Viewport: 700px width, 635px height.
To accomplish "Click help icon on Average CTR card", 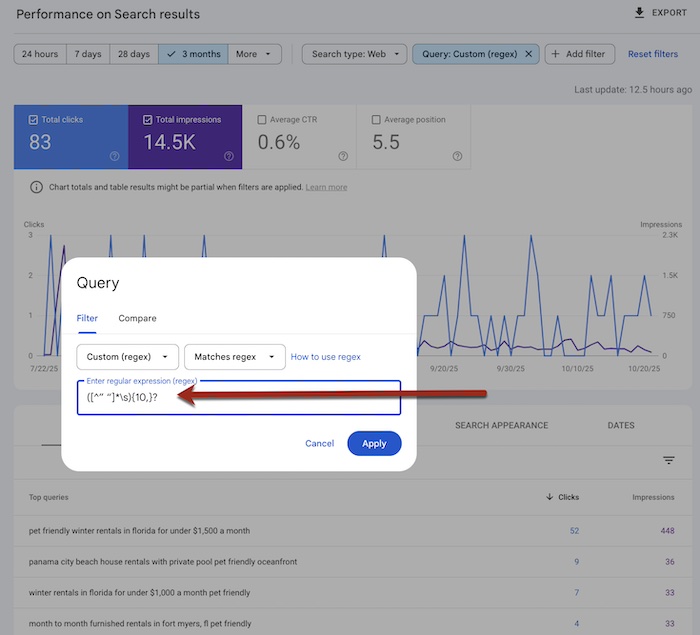I will [x=343, y=156].
